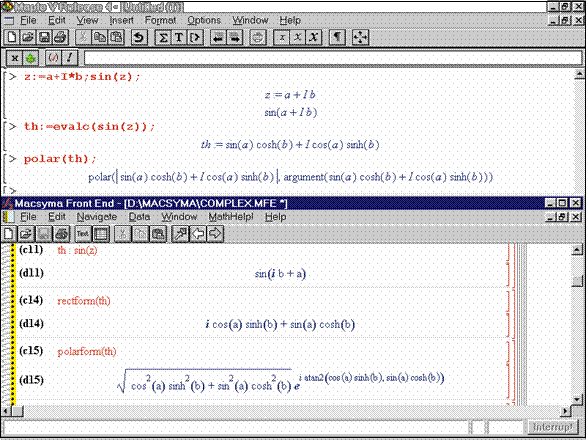Click the Paste clipboard icon in Macsyma toolbar
This screenshot has height=440, width=586.
click(x=158, y=234)
